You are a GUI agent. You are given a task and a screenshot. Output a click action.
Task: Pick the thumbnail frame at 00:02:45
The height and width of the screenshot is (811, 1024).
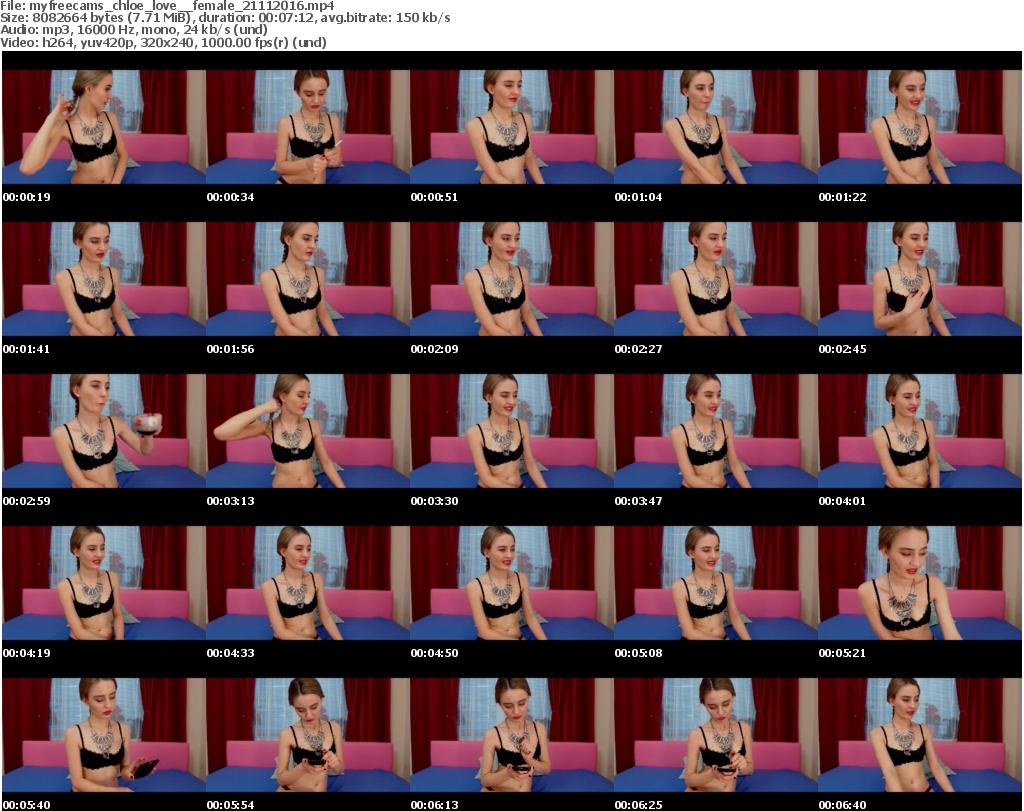pyautogui.click(x=920, y=279)
